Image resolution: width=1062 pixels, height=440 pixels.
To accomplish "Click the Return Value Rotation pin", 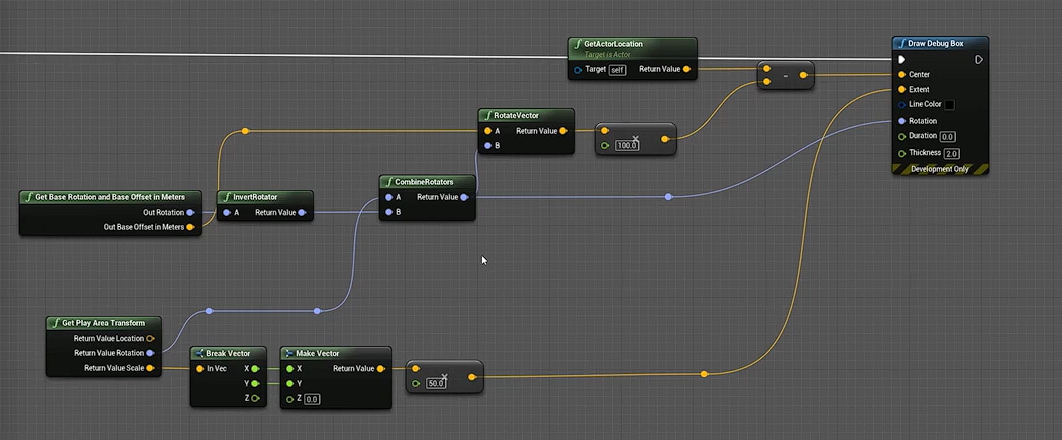I will click(150, 353).
